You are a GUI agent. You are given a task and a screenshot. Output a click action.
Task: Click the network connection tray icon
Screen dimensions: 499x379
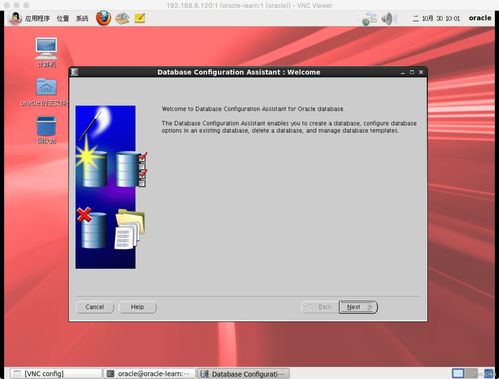[369, 18]
